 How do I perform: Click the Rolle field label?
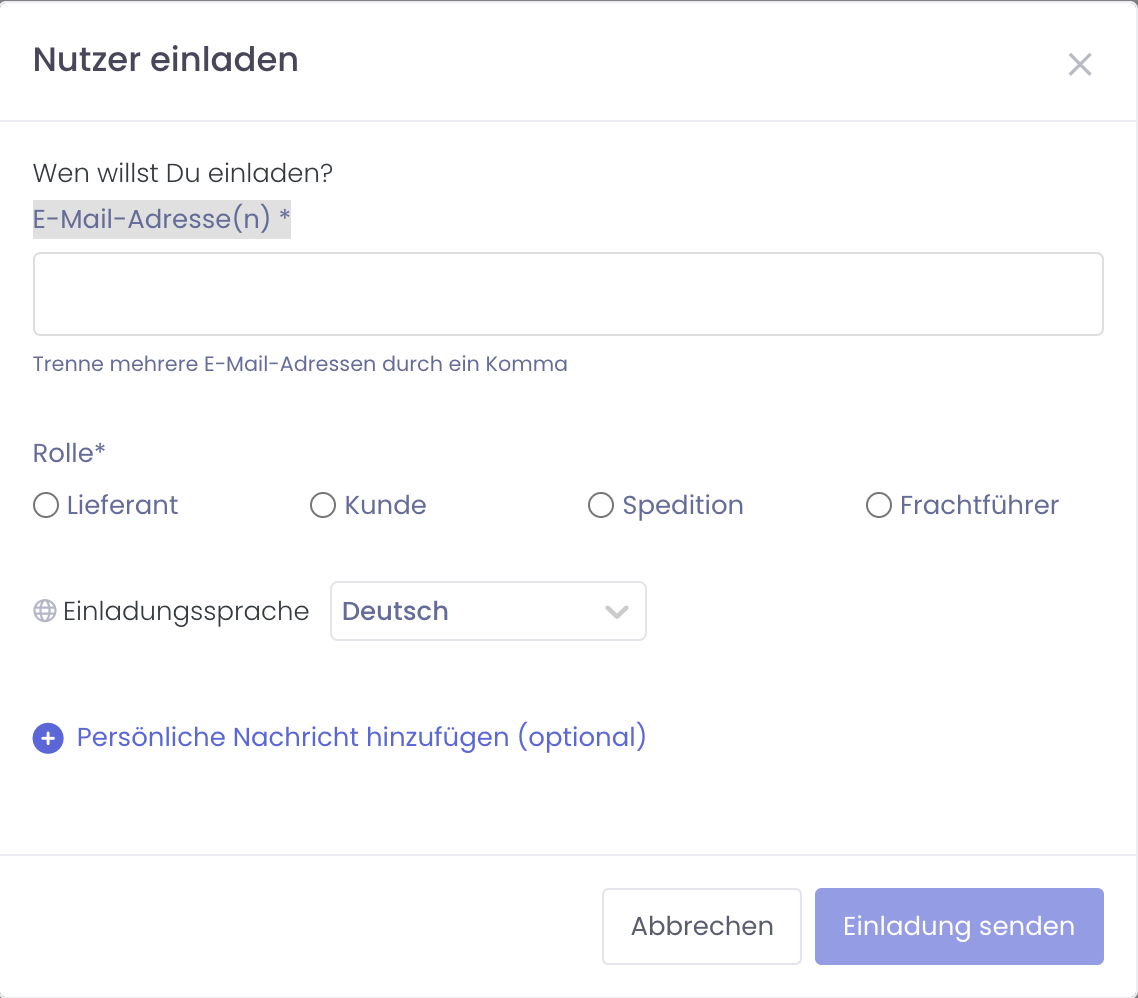click(x=69, y=453)
